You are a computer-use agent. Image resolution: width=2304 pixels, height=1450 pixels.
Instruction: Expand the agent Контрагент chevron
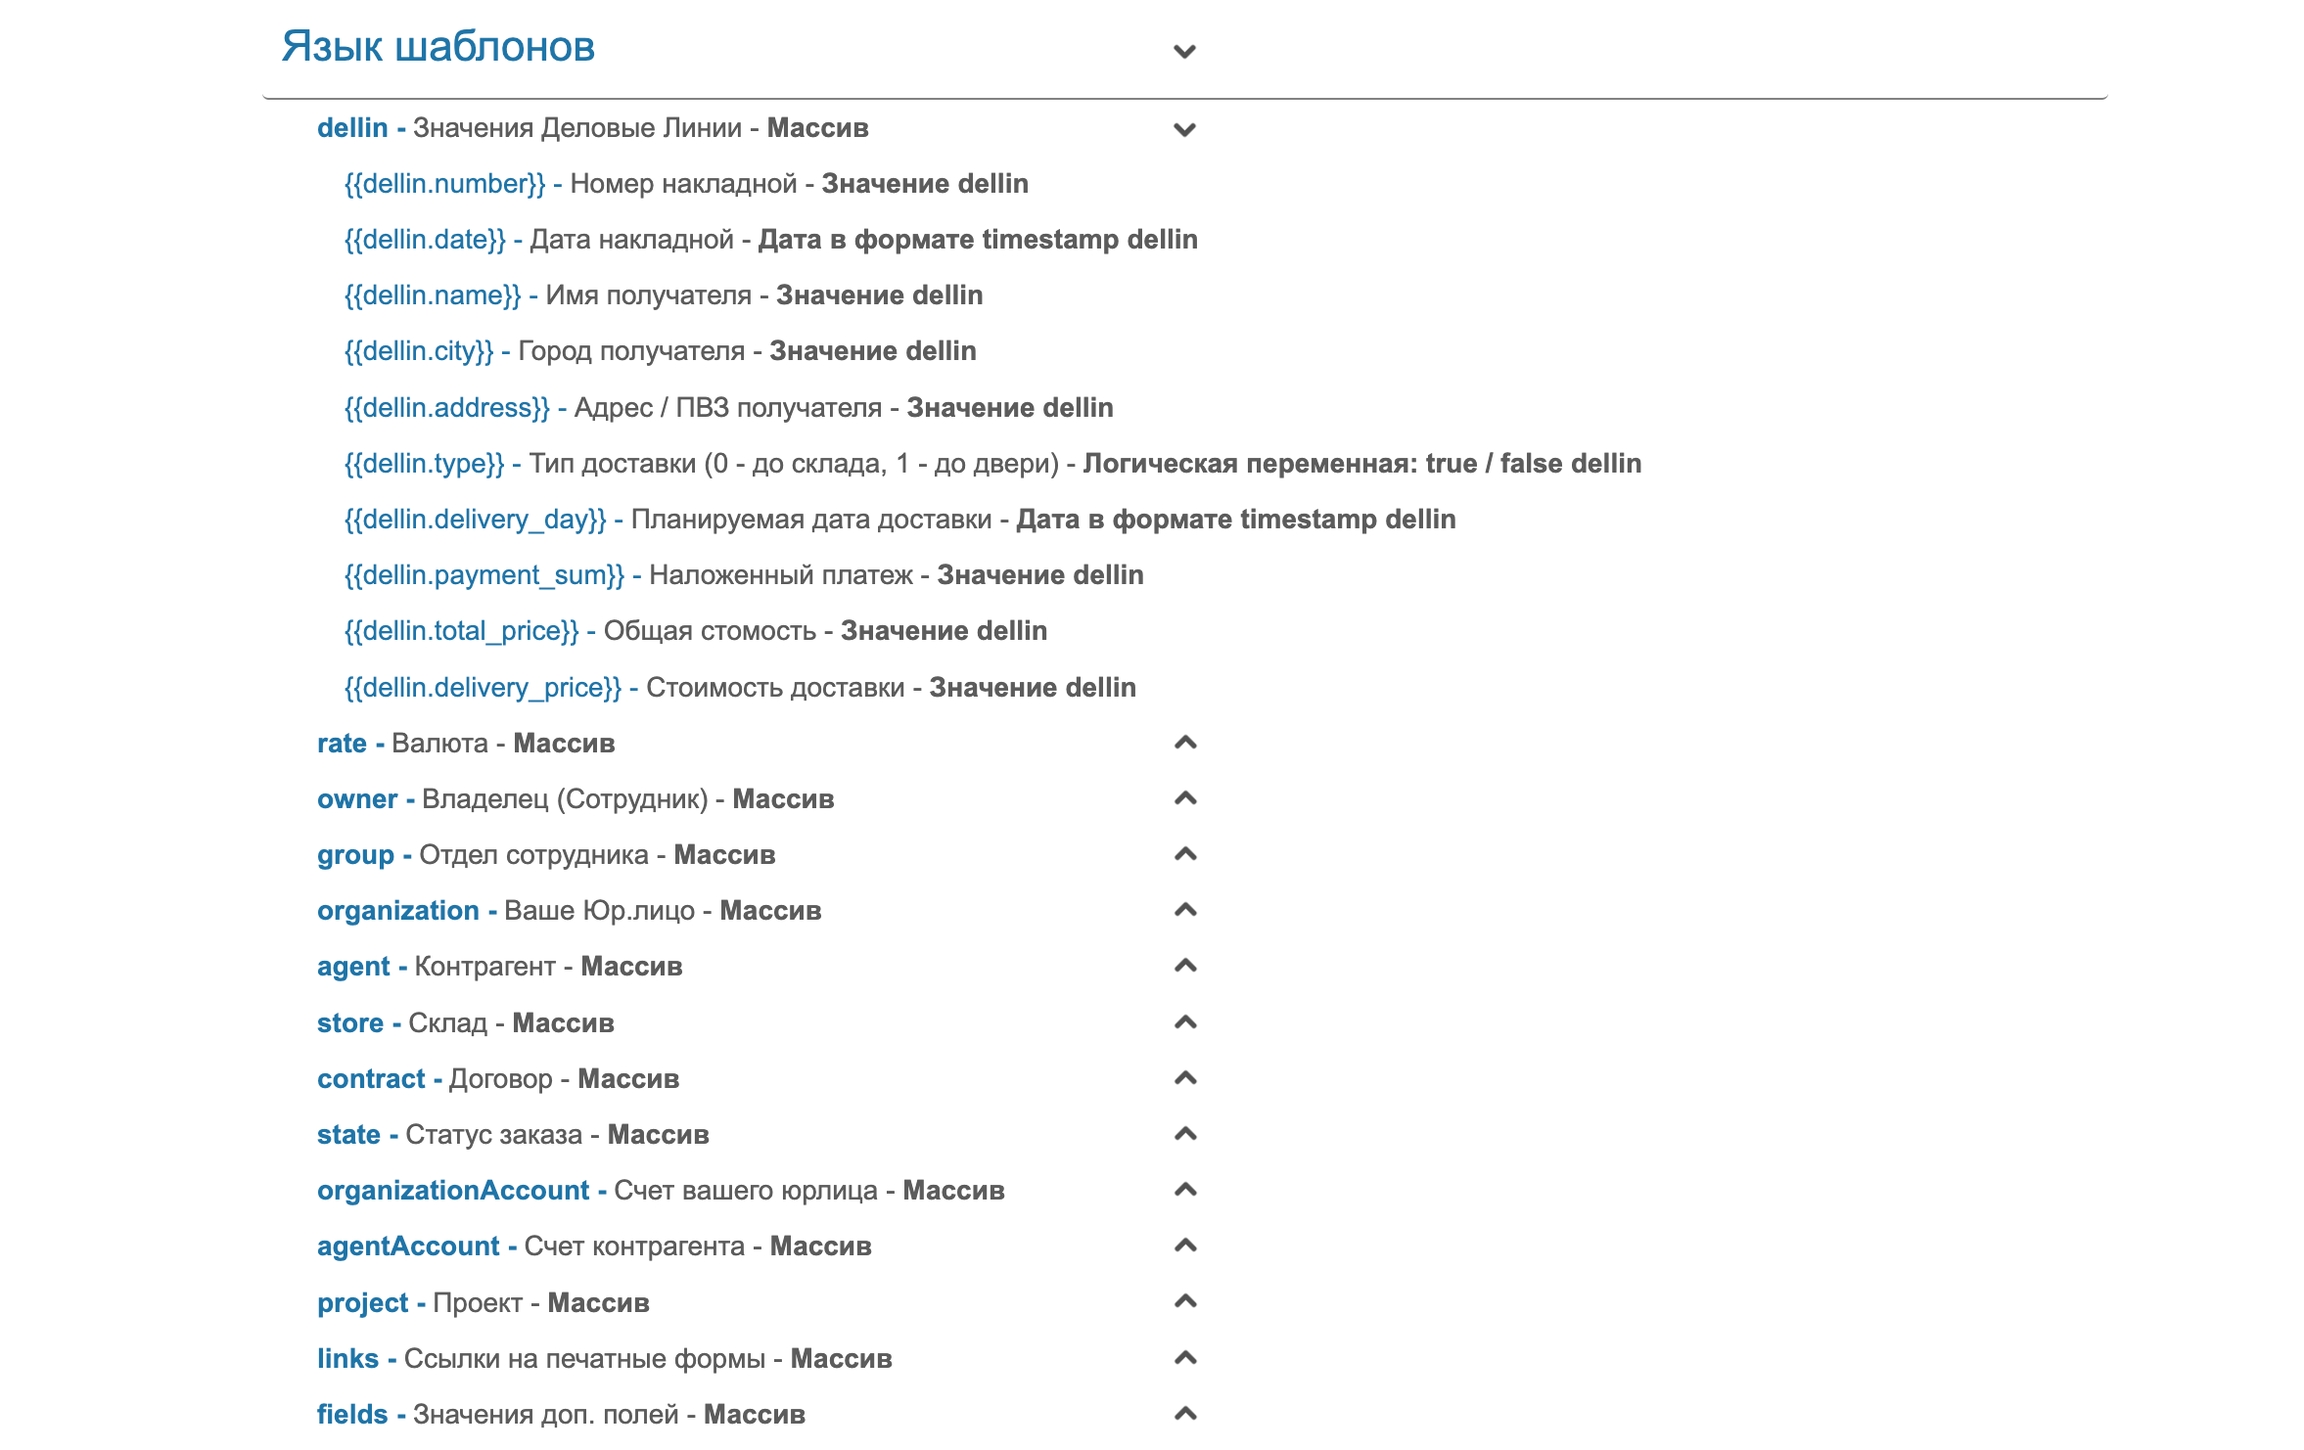tap(1184, 967)
